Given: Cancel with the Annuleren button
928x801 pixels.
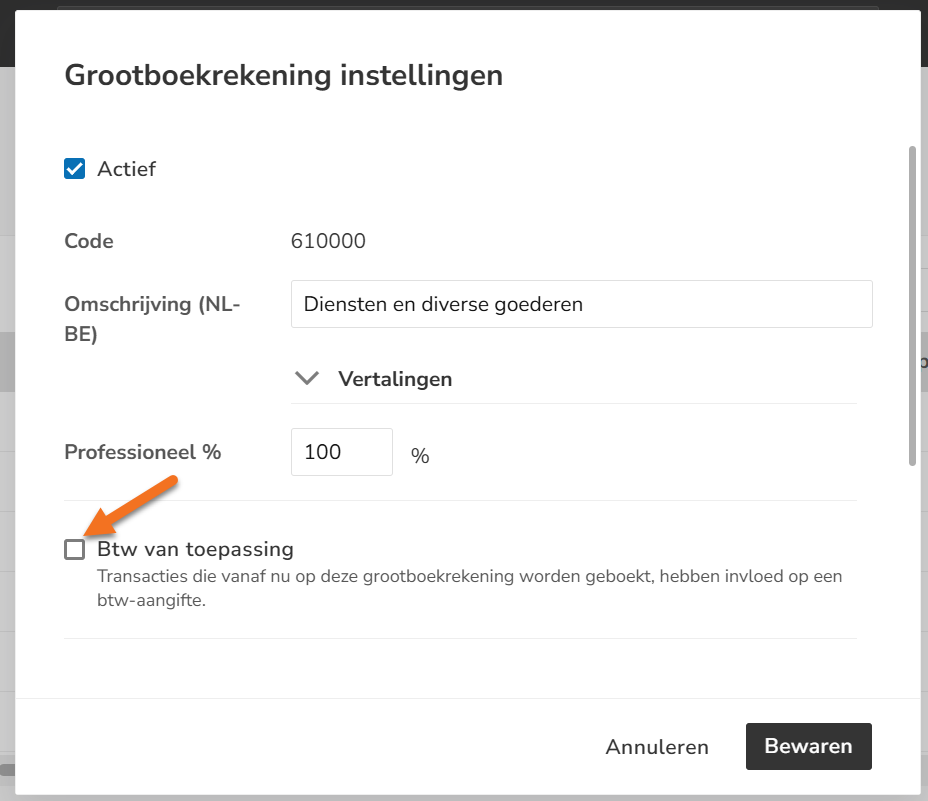Looking at the screenshot, I should 657,747.
